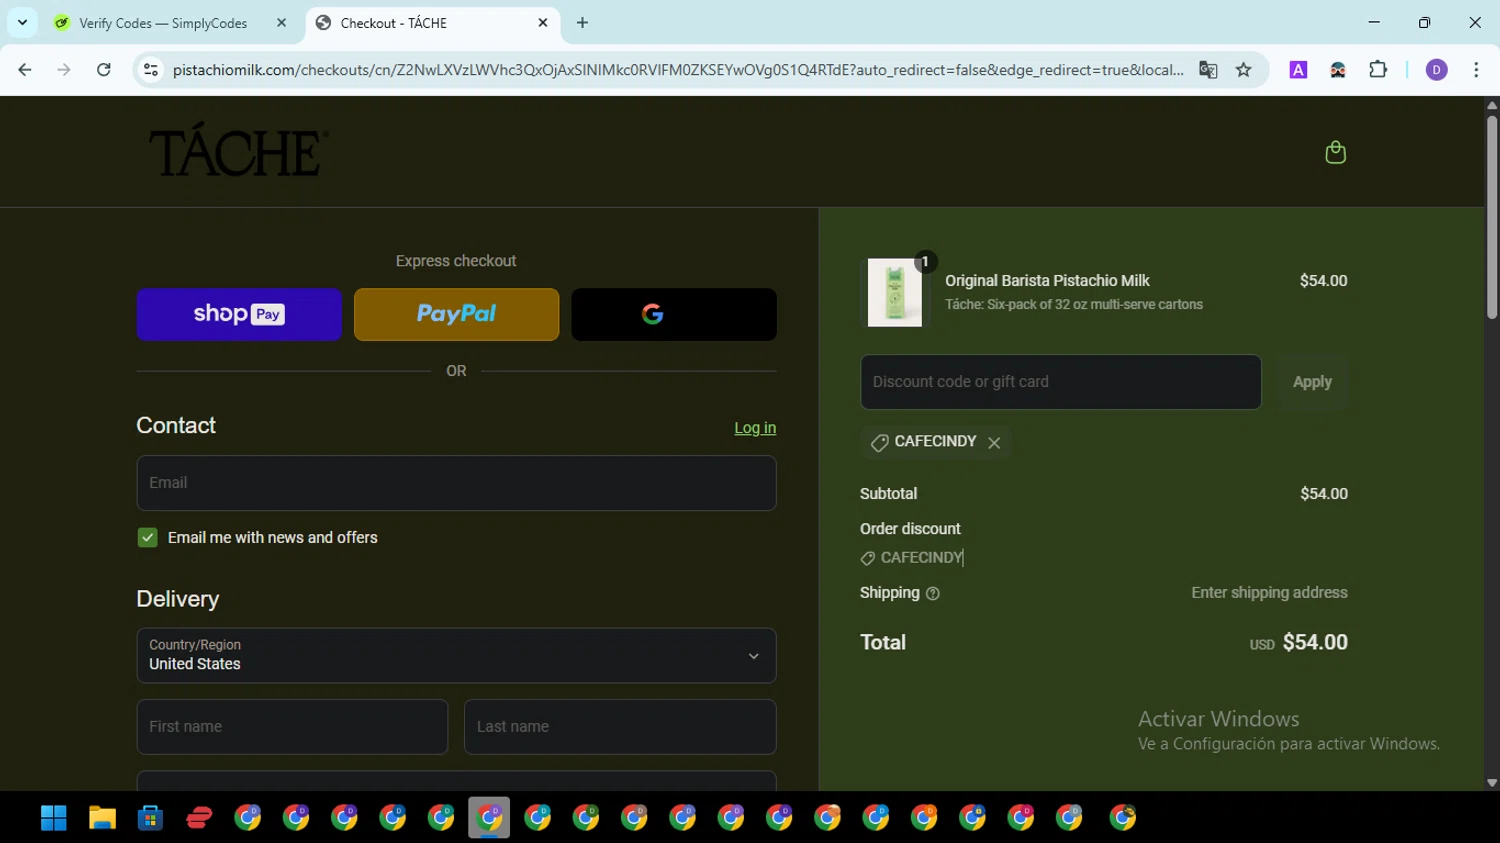Apply the discount code

pos(1312,382)
